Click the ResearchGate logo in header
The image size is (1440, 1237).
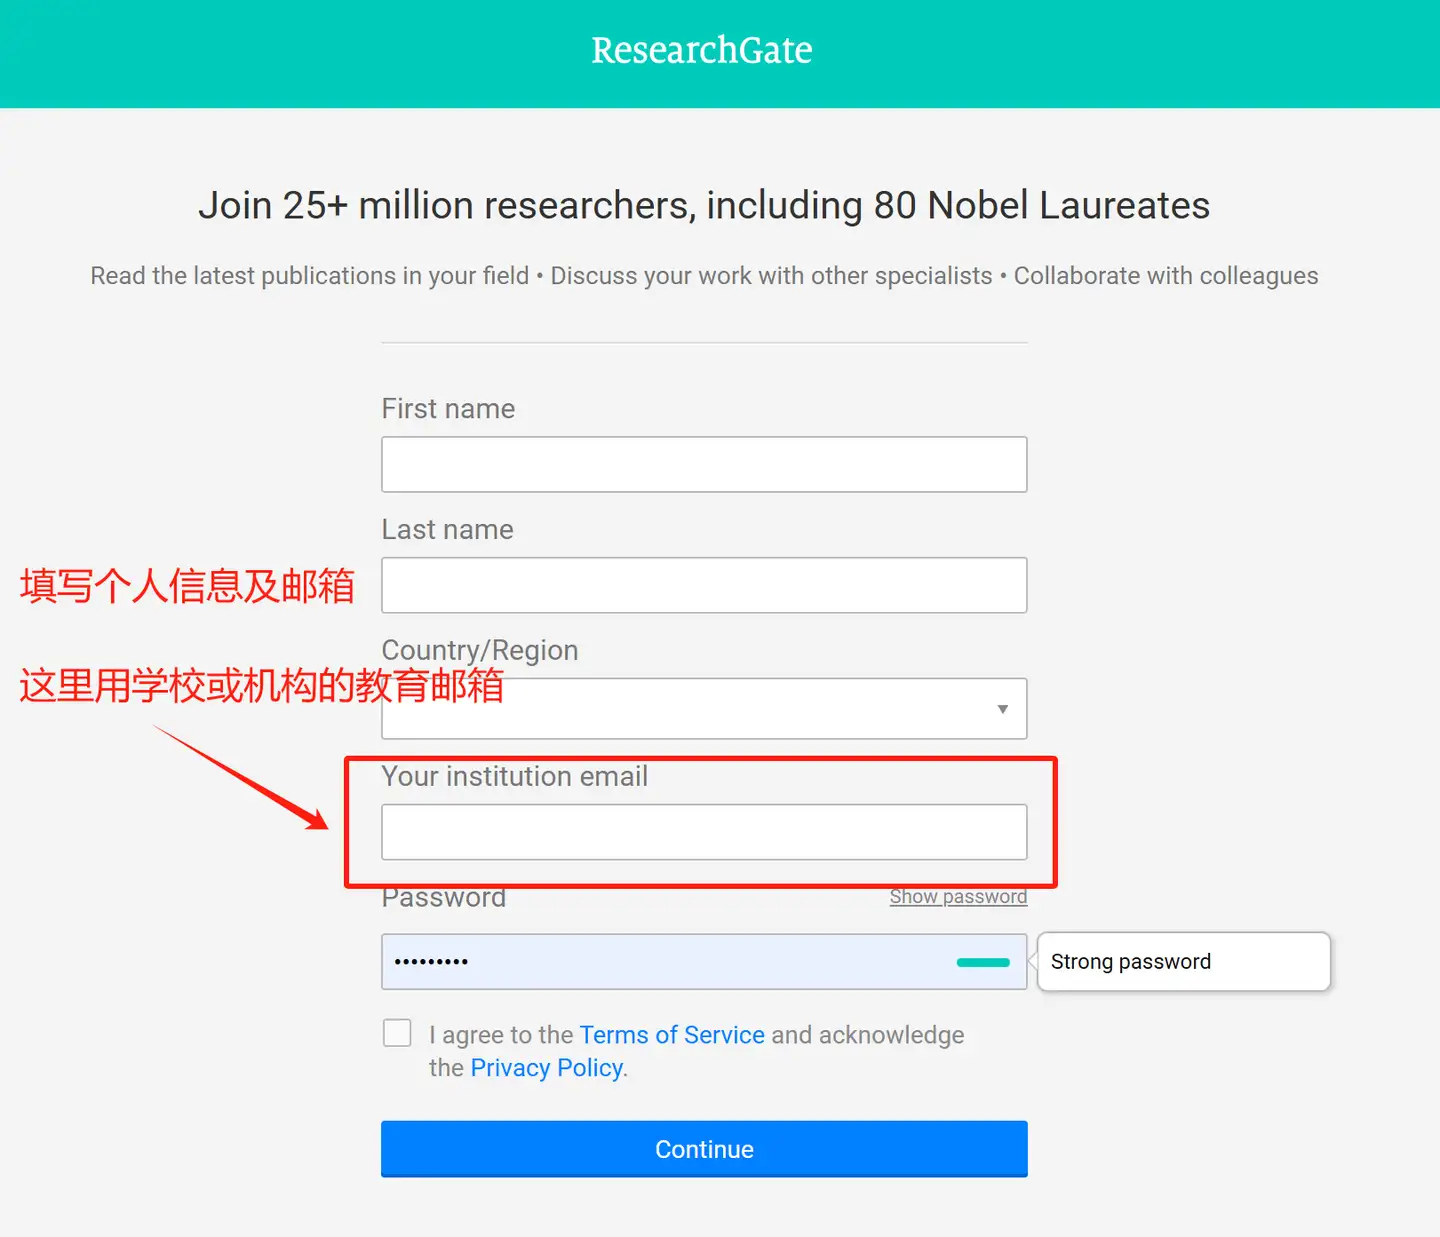702,50
